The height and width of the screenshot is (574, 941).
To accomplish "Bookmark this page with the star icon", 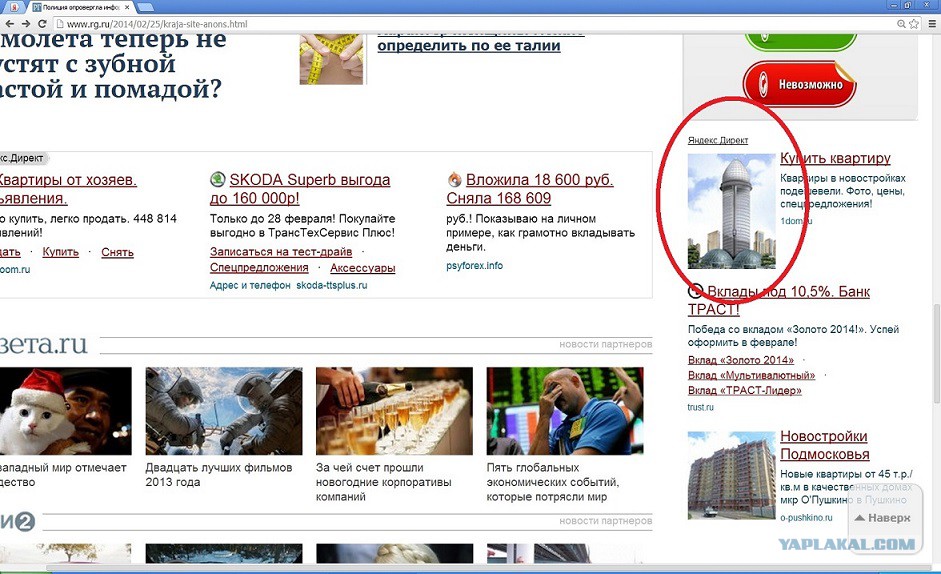I will 914,24.
